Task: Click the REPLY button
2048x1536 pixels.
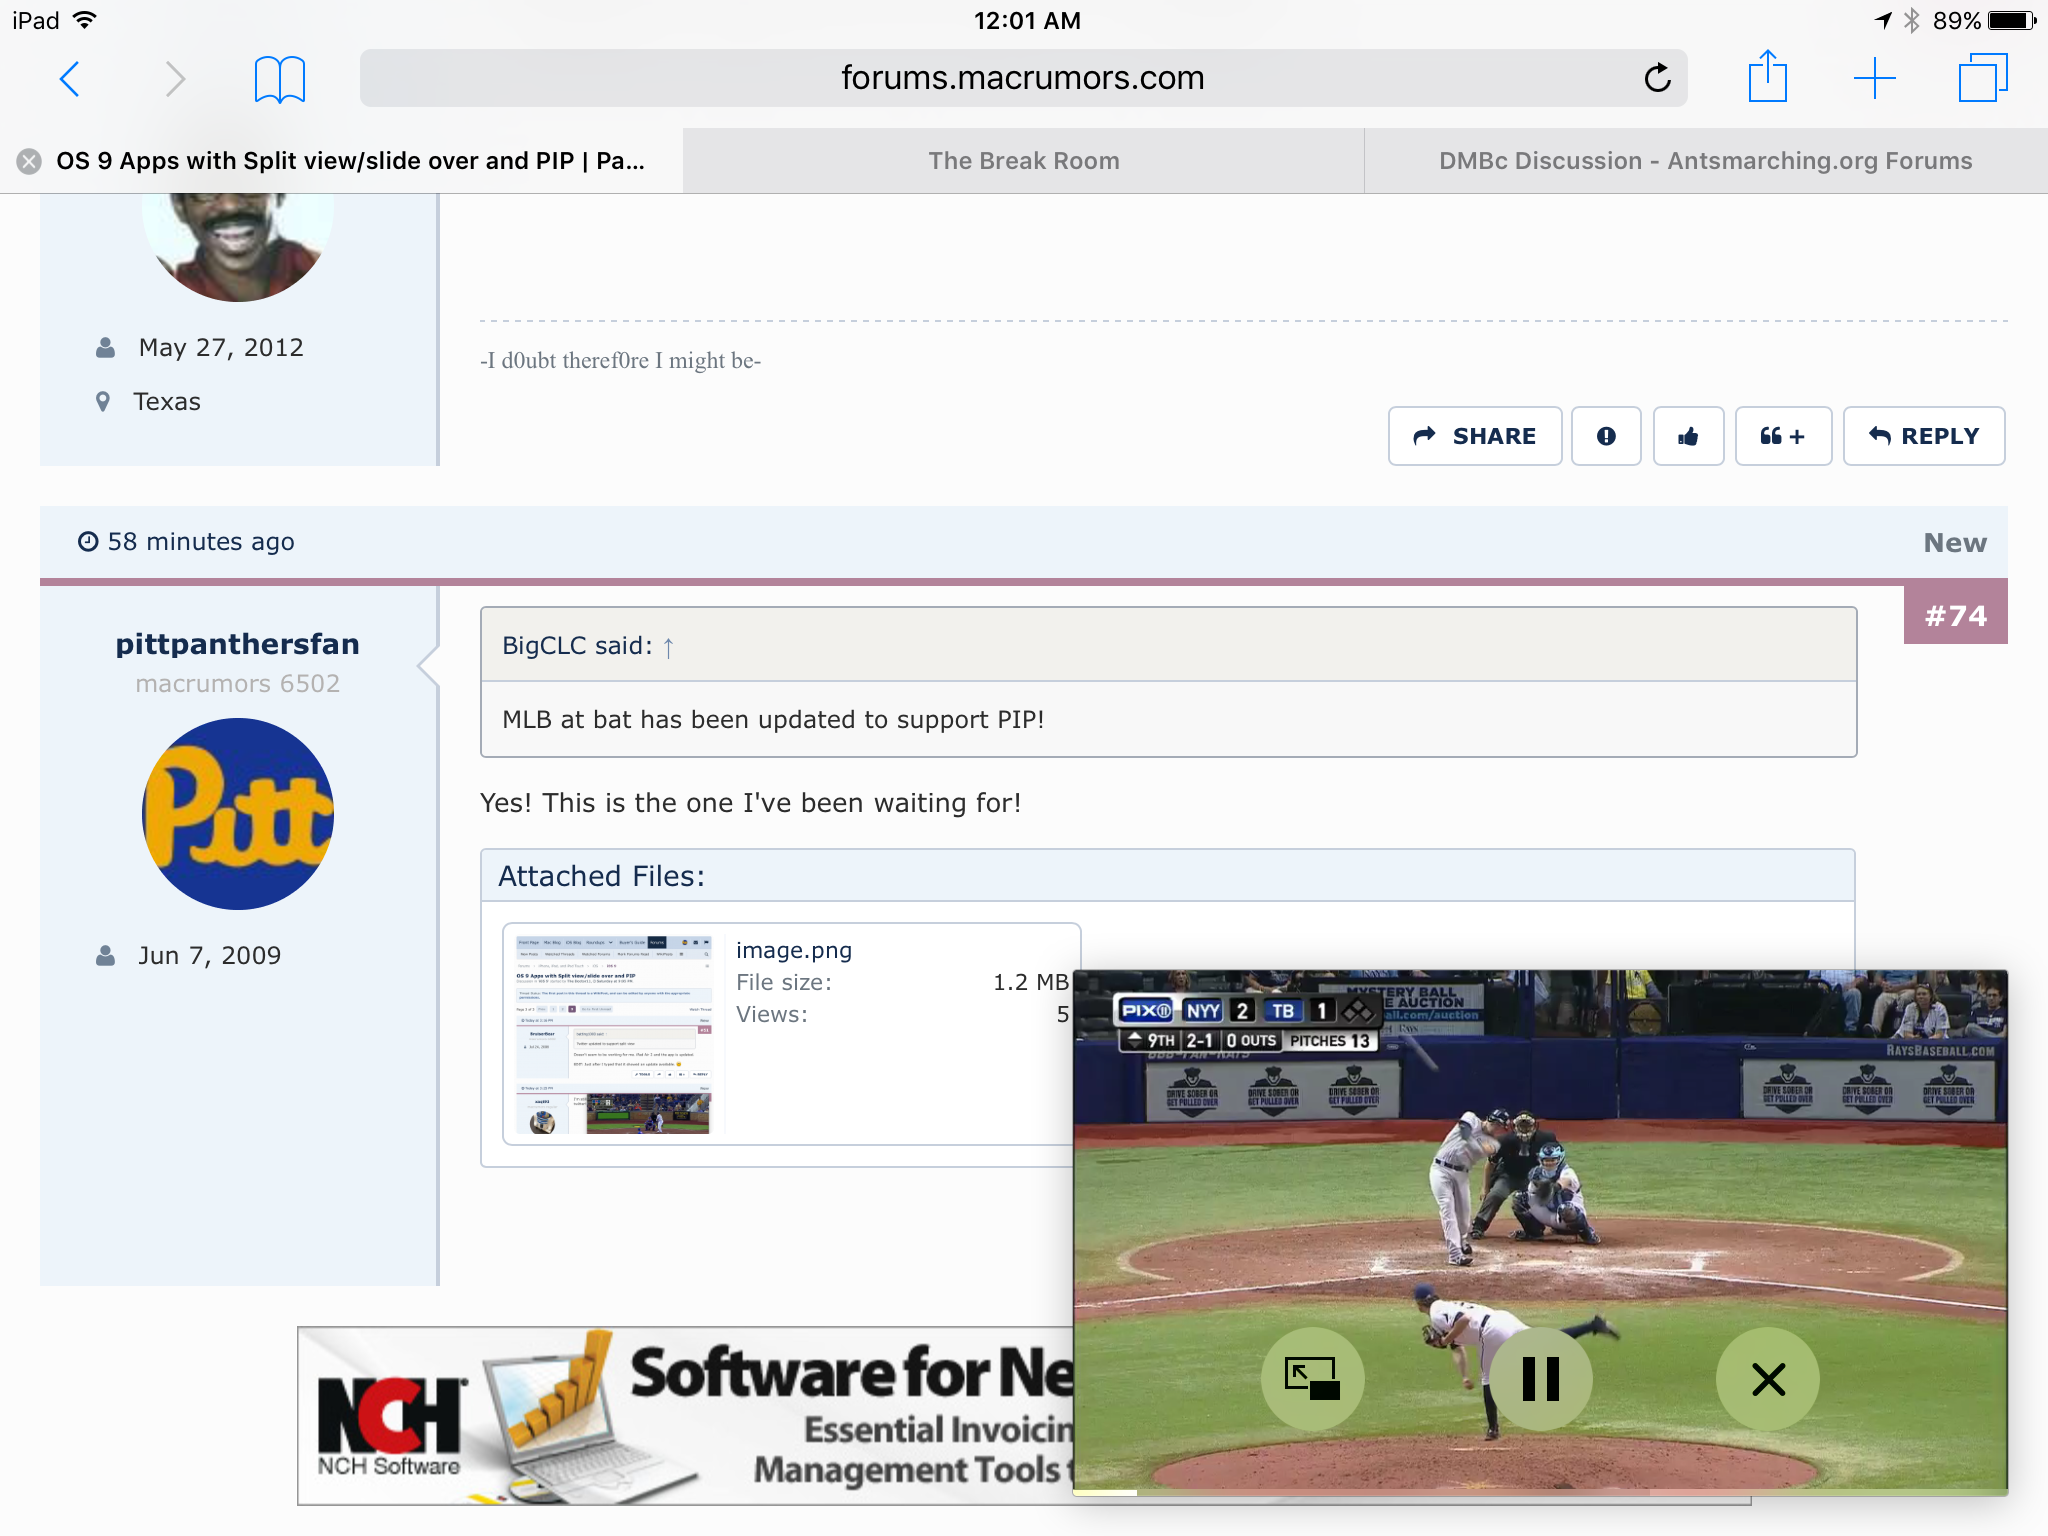Action: coord(1923,436)
